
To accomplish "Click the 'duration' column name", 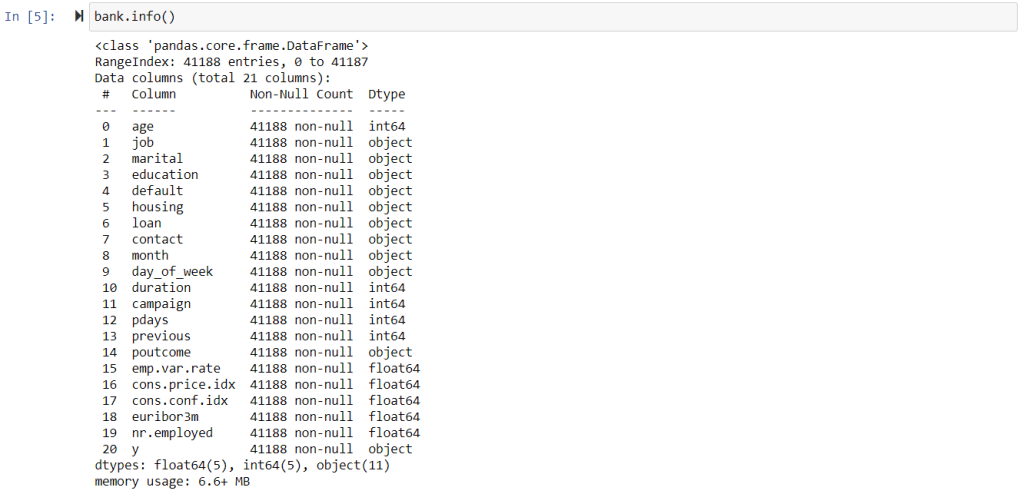I will pyautogui.click(x=161, y=287).
